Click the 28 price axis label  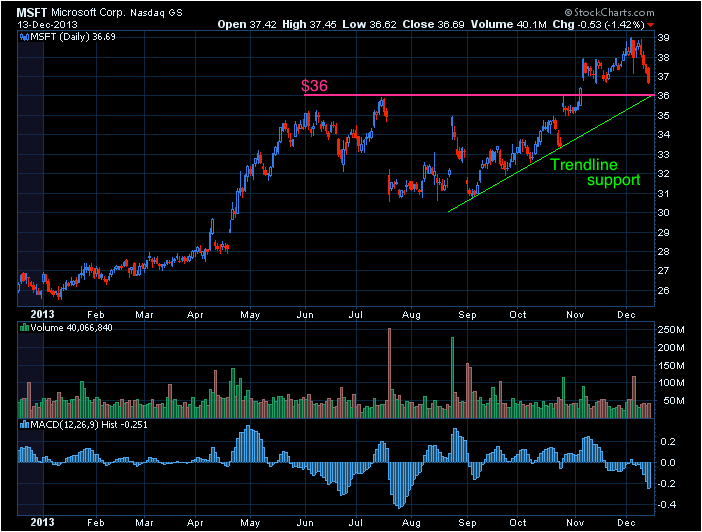pyautogui.click(x=663, y=252)
